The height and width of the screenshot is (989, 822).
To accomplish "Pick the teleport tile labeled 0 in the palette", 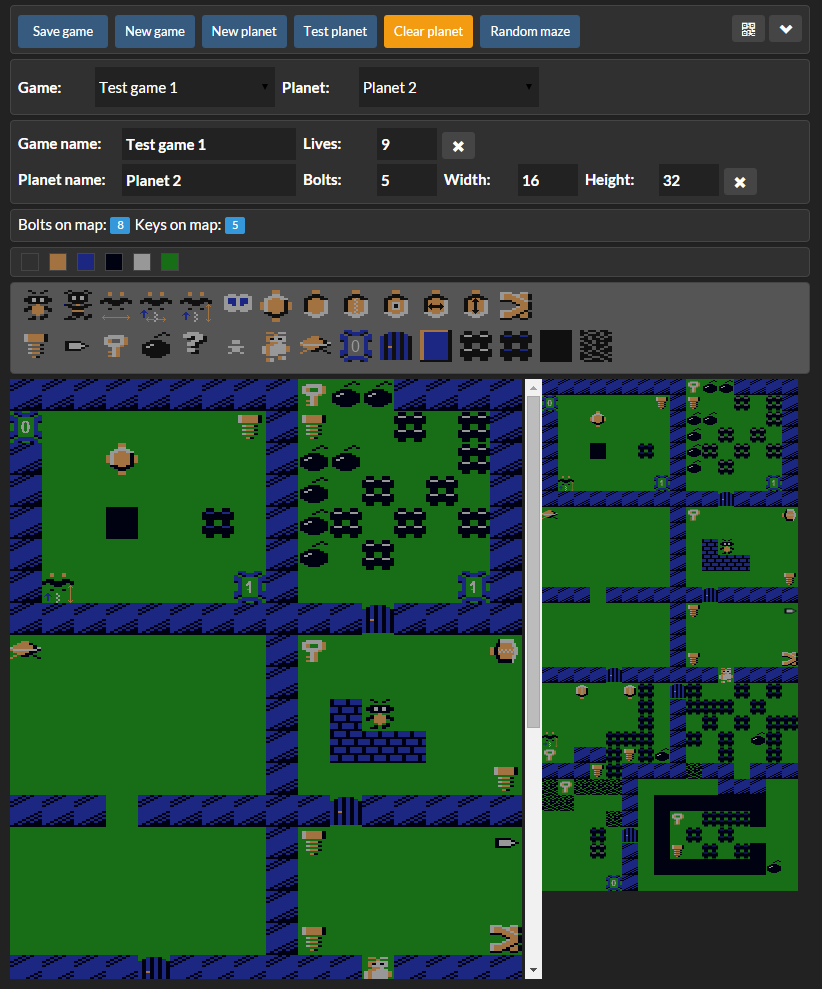I will pos(356,346).
